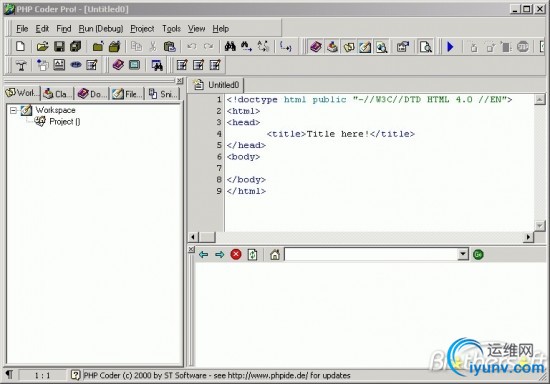Click the blue ellipse button icon in lower toolbar
Screen dimensions: 550x384
coord(76,65)
